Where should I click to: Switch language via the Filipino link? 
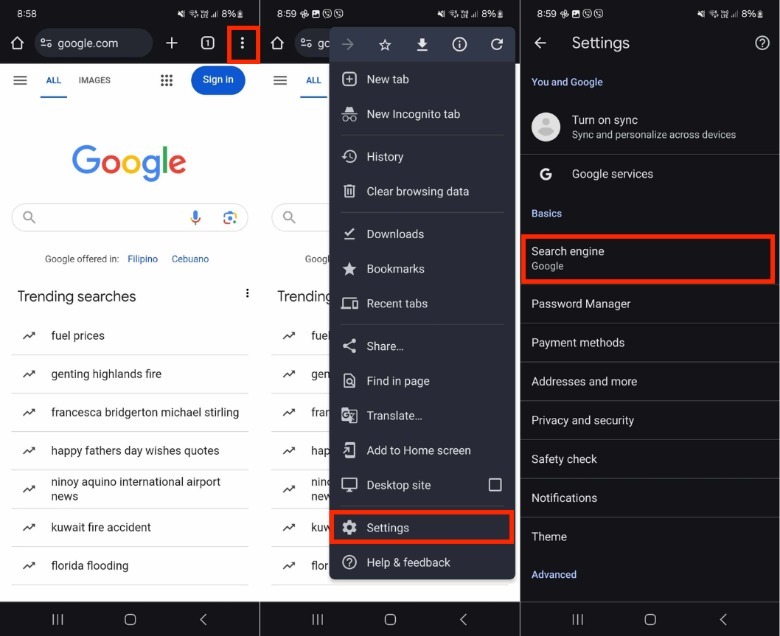(x=142, y=259)
